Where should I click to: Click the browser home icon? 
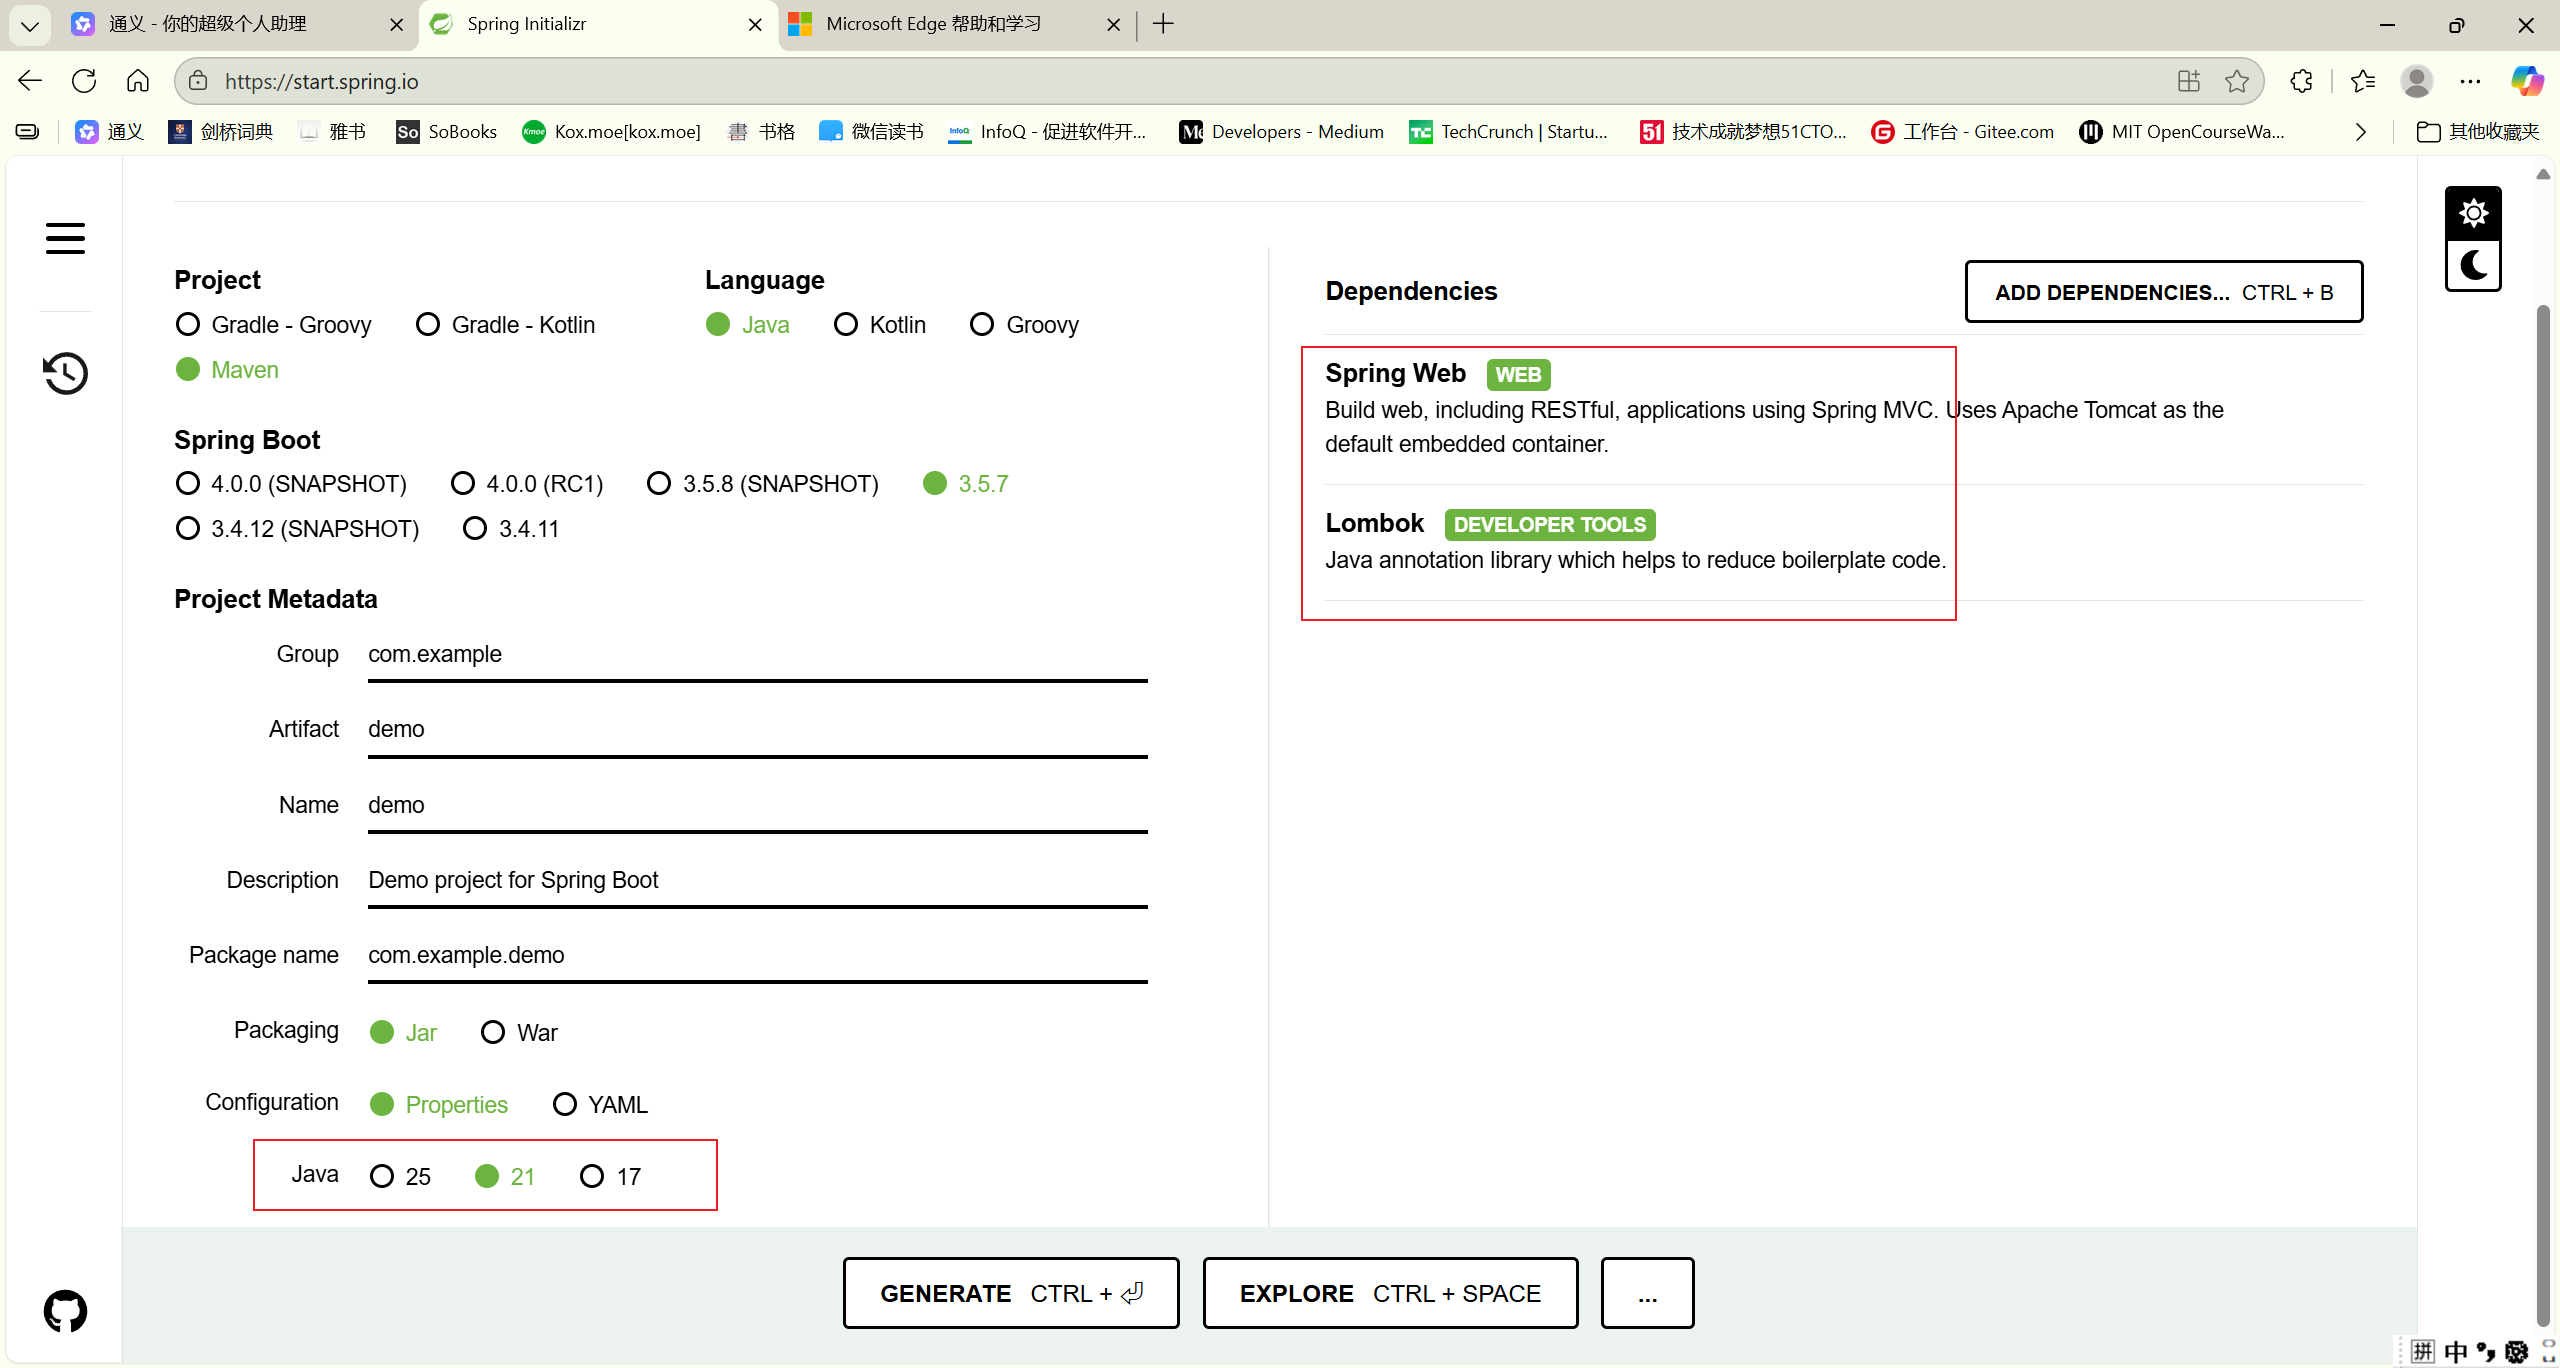(138, 81)
